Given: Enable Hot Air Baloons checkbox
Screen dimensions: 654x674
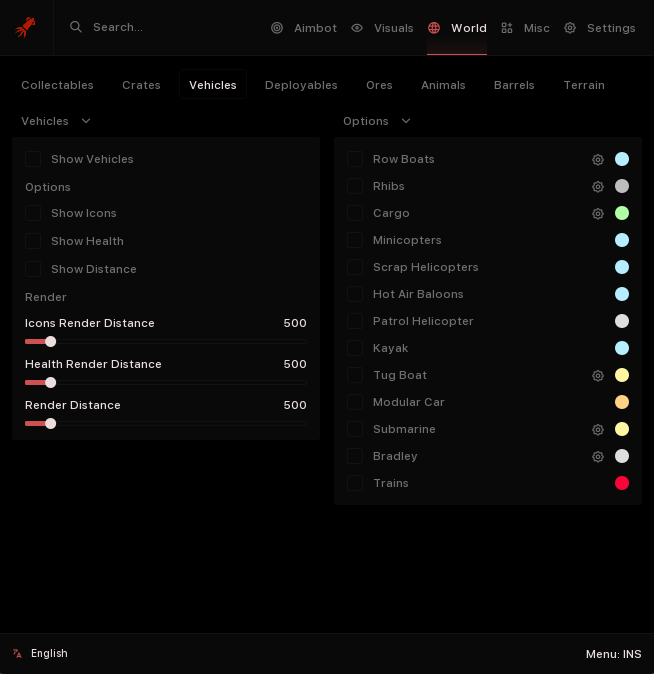Looking at the screenshot, I should coord(355,294).
